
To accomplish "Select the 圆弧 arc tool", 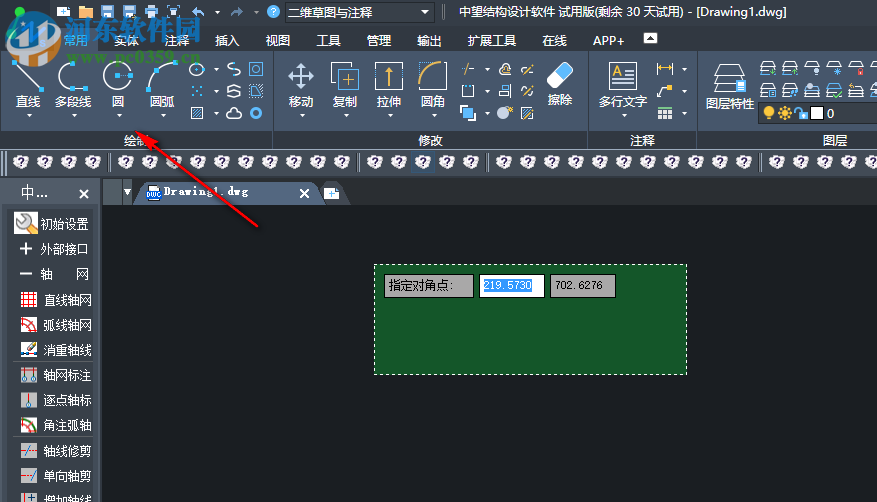I will (x=162, y=84).
